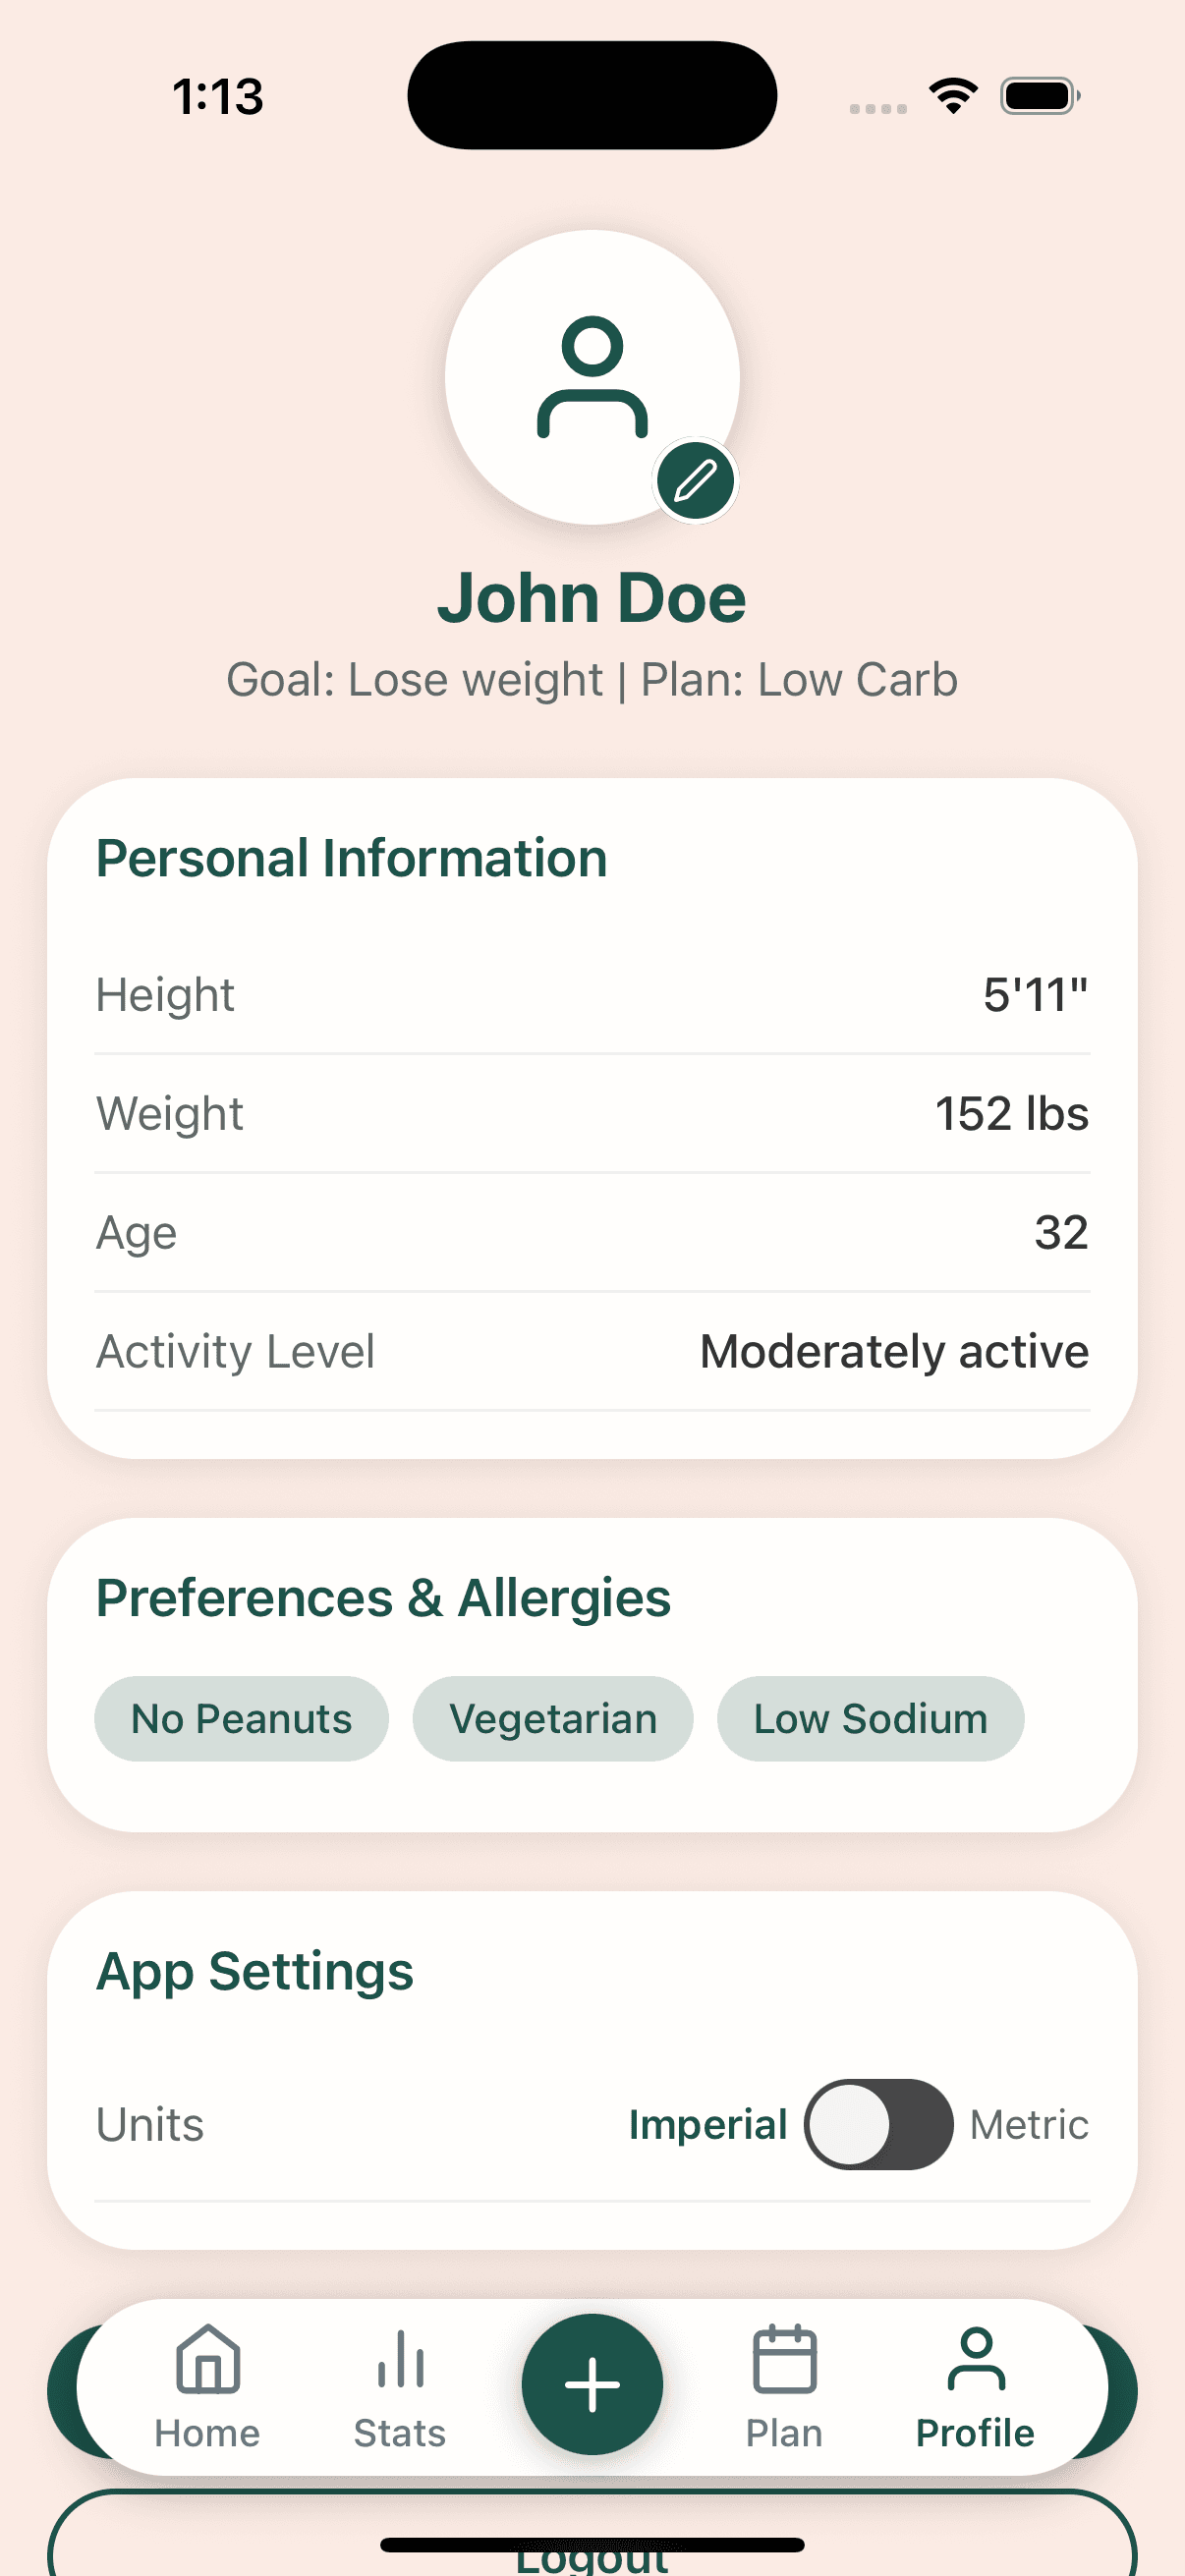The image size is (1185, 2576).
Task: Tap the battery status icon
Action: (1039, 96)
